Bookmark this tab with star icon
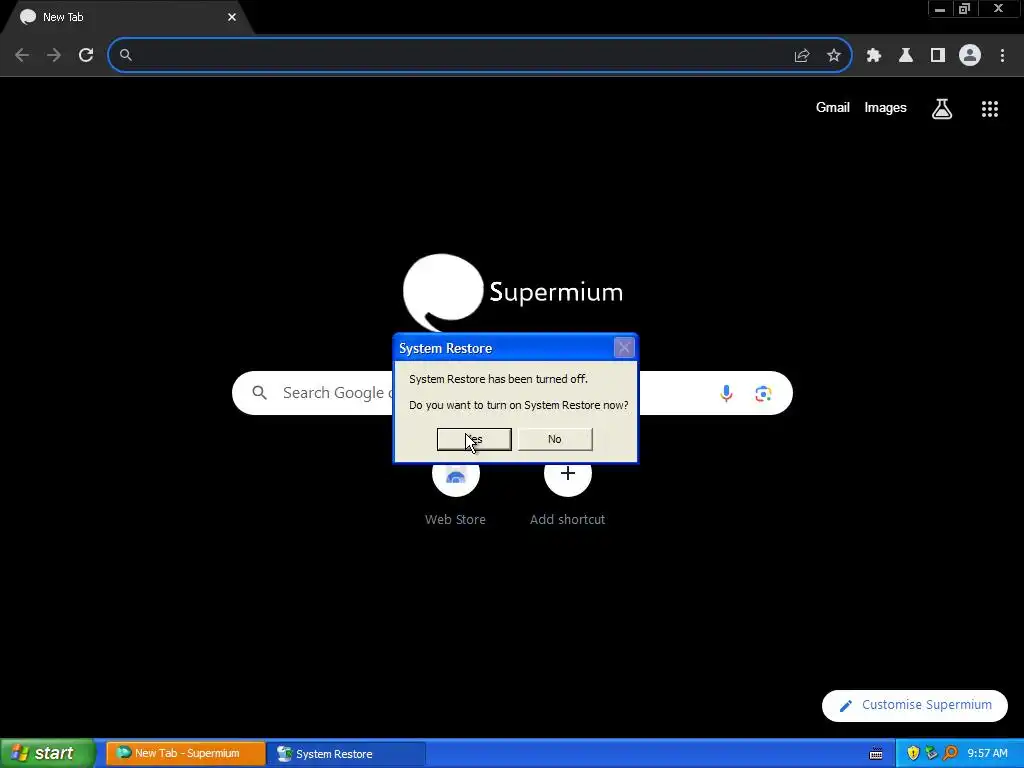Image resolution: width=1024 pixels, height=768 pixels. pos(834,56)
